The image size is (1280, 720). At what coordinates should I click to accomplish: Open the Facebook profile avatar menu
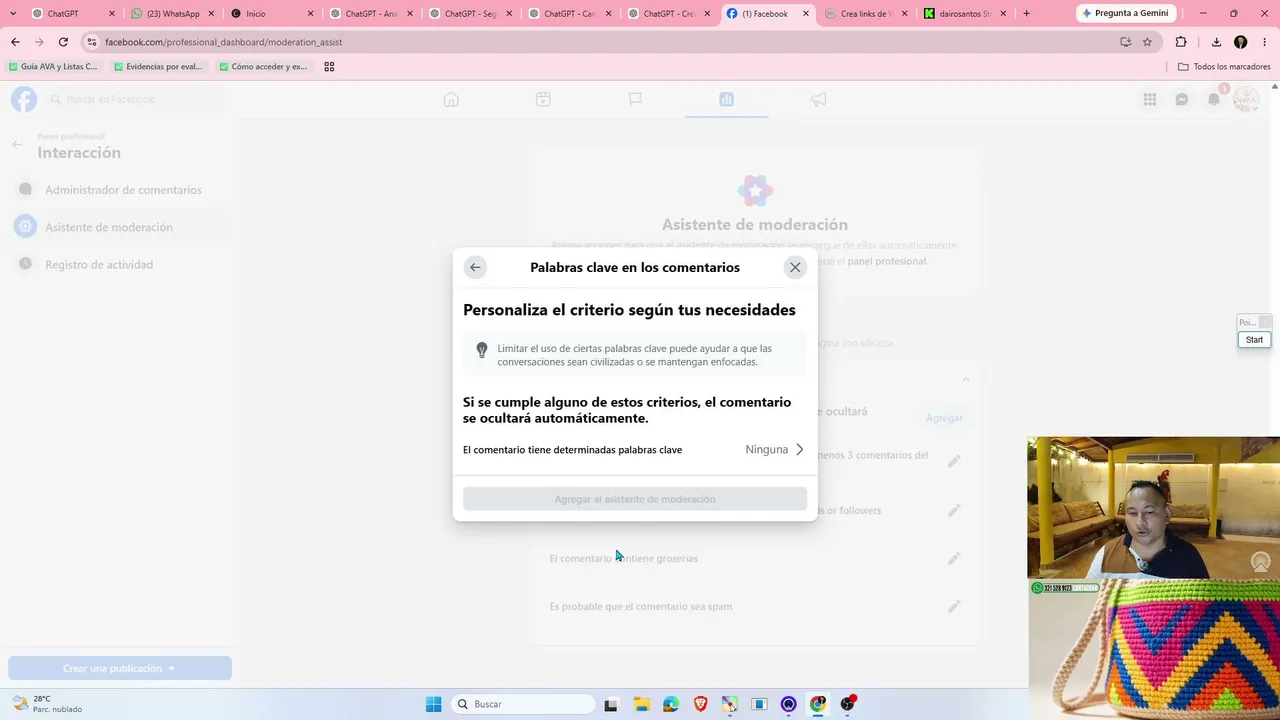[x=1246, y=99]
